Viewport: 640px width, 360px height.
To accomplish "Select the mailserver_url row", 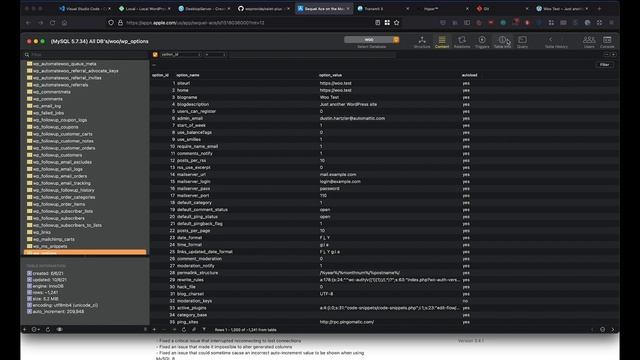I will (384, 174).
